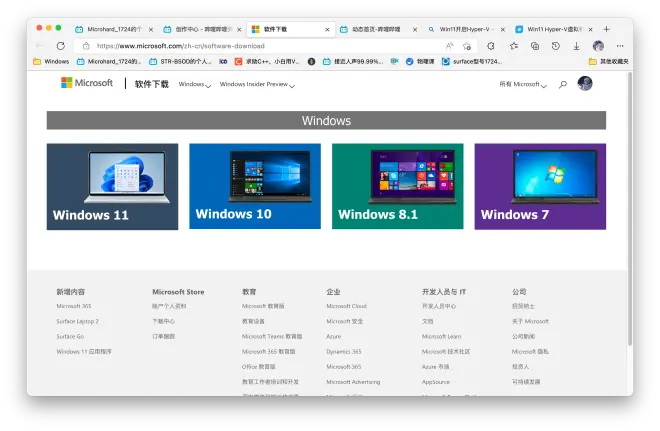Add this page to favorites with the star-plus icon
The width and height of the screenshot is (660, 431).
pos(466,46)
